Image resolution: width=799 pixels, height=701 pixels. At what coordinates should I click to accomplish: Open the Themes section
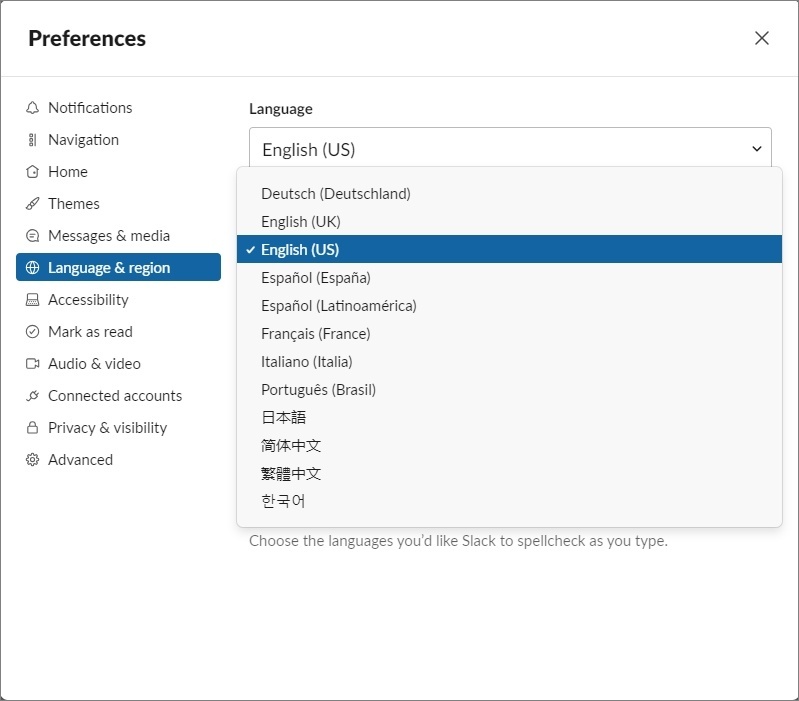tap(118, 204)
